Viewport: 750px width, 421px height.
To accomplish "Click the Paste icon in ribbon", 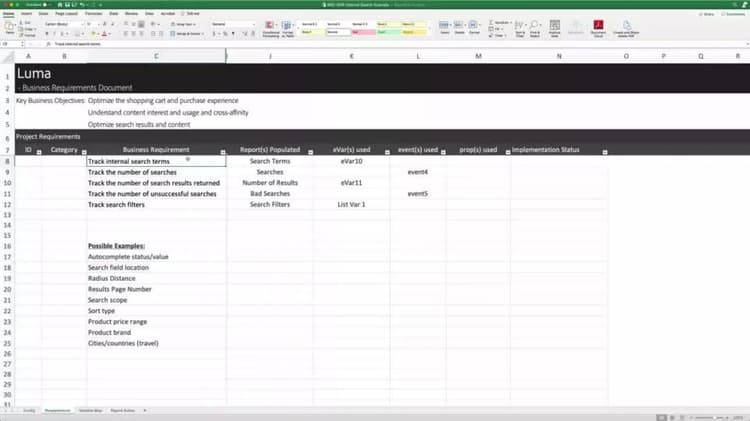I will coord(9,26).
